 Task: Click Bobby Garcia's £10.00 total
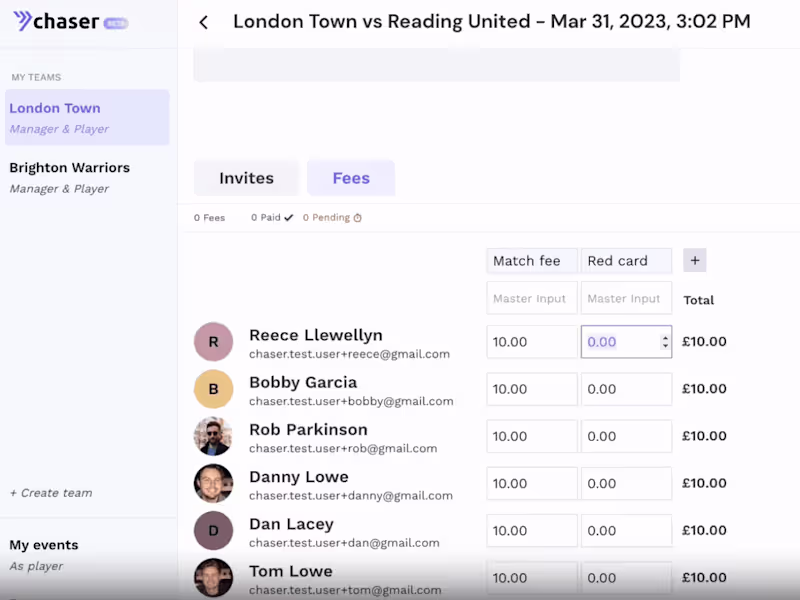pos(704,389)
